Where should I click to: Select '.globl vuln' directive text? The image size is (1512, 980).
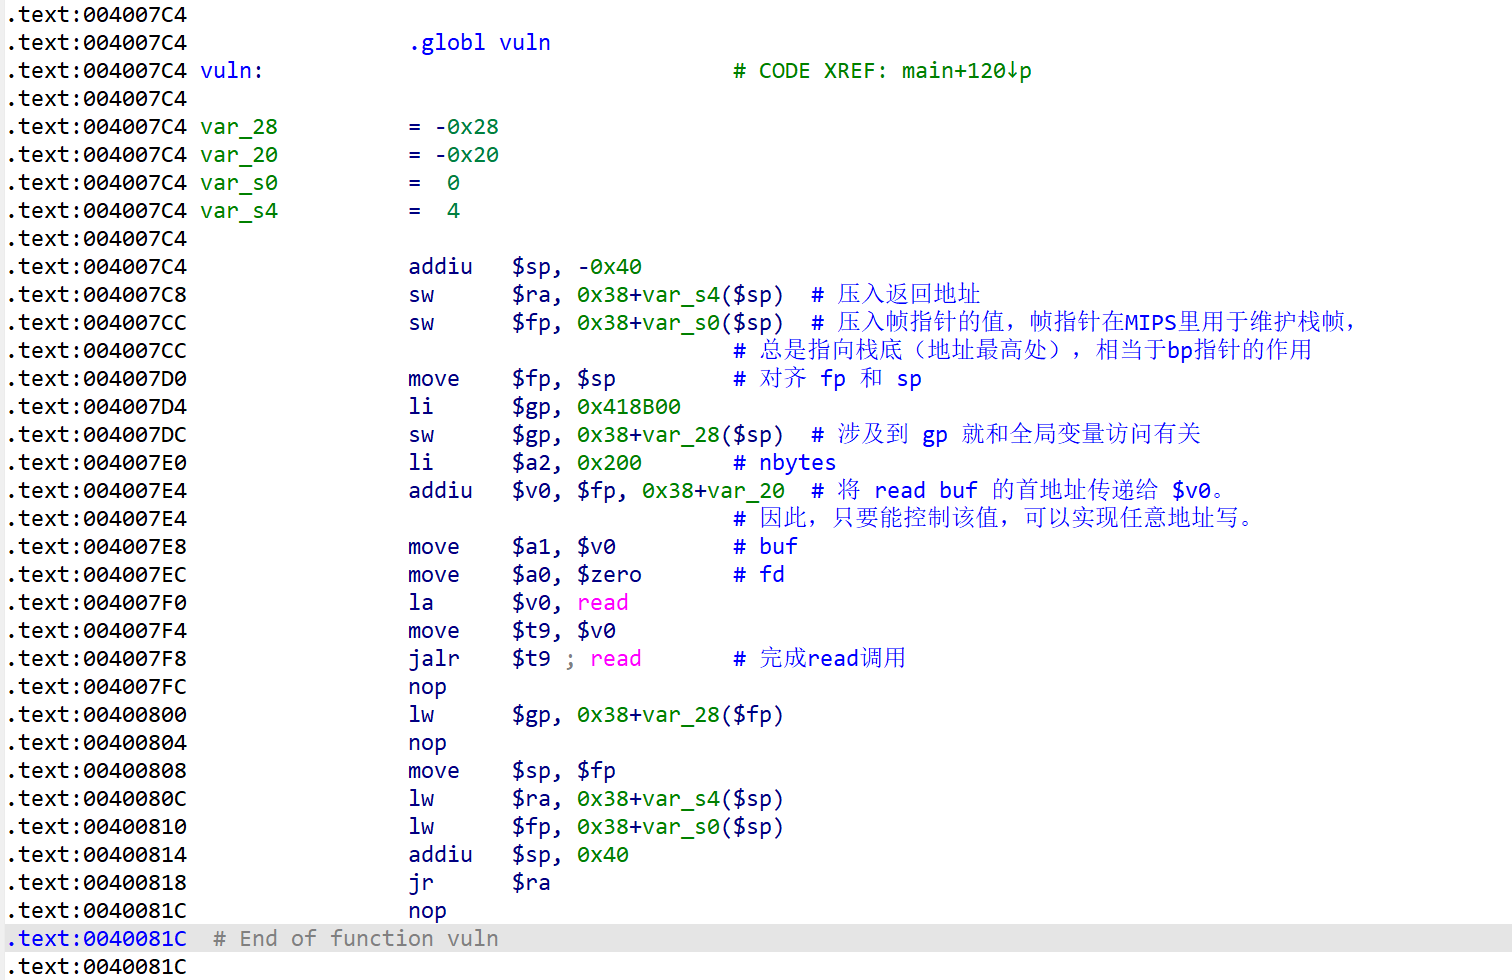point(479,43)
